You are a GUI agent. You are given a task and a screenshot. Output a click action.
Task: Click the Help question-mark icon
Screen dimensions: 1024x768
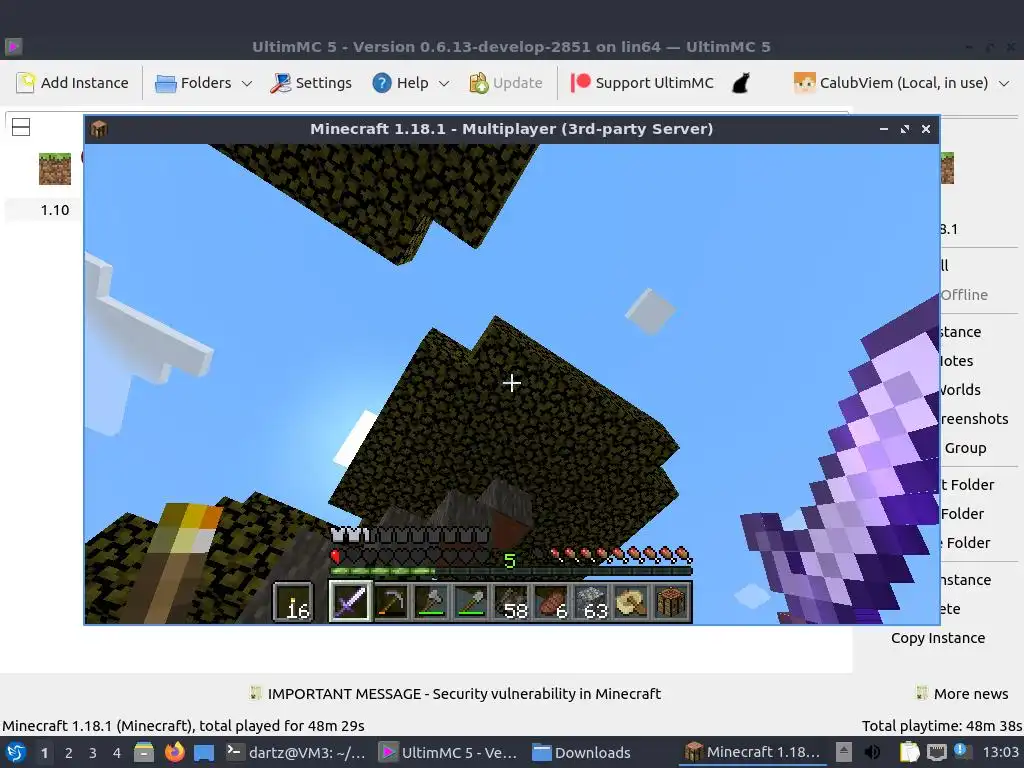(381, 83)
